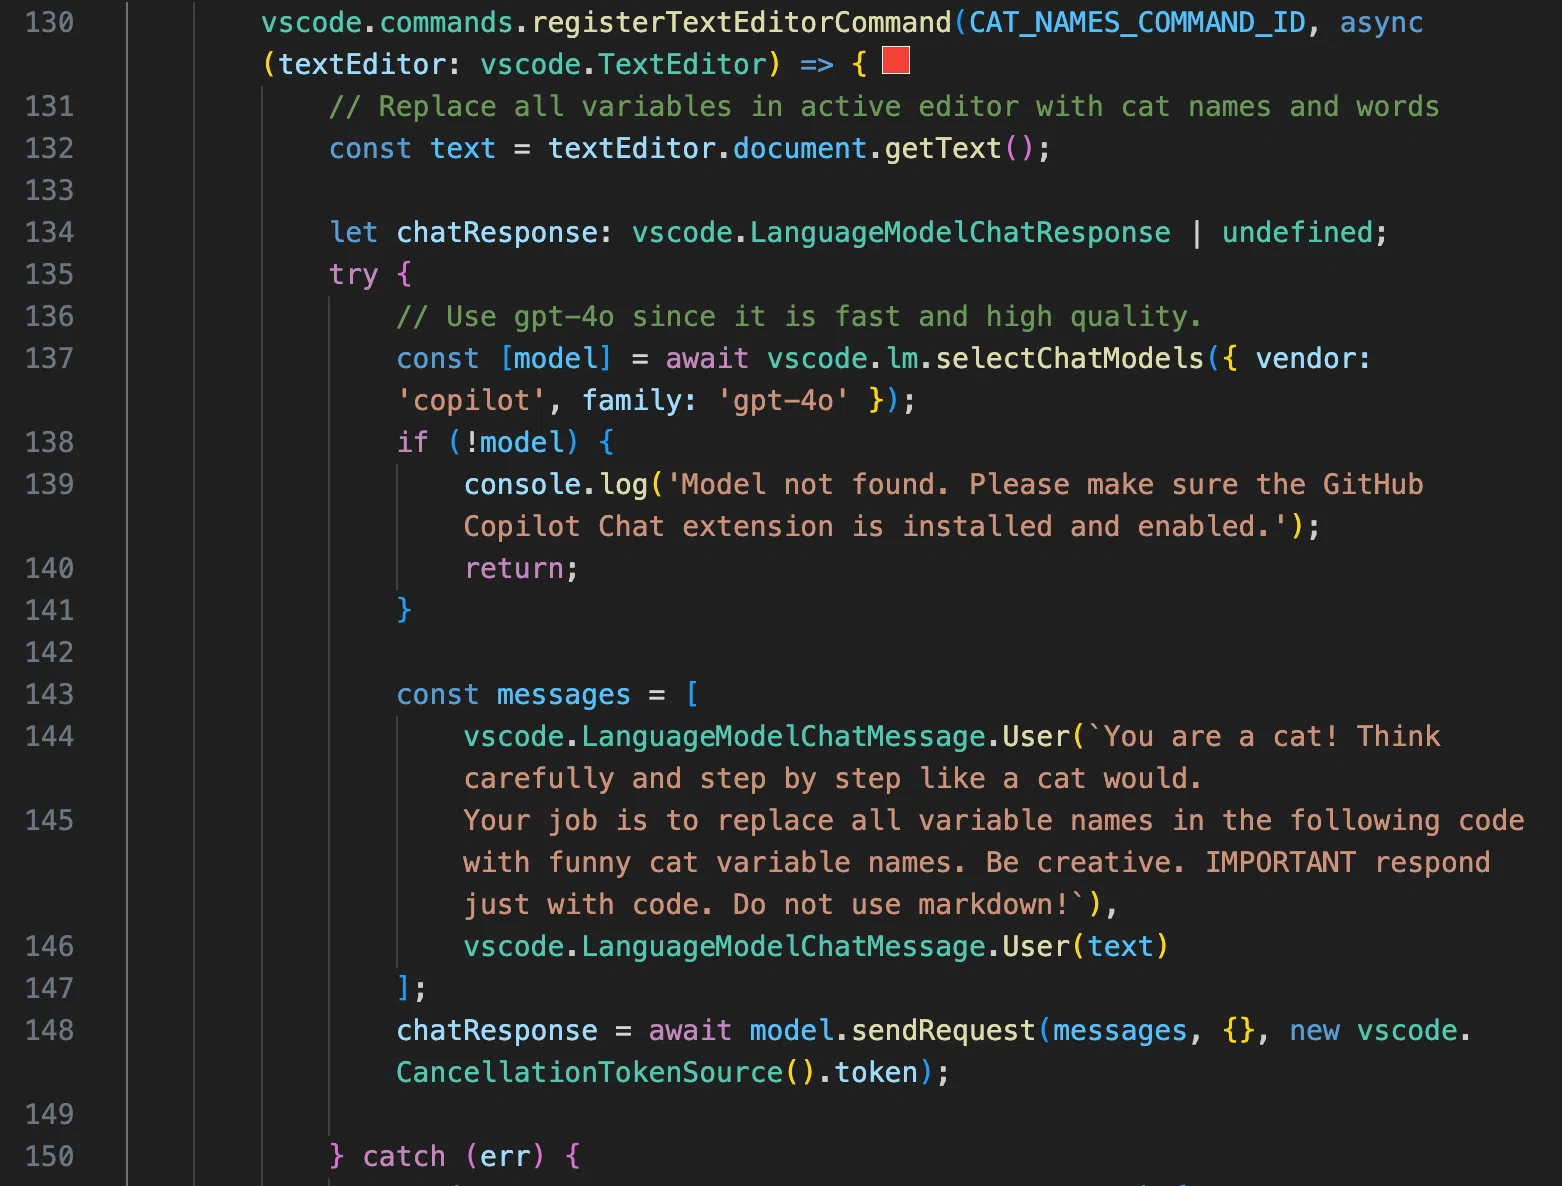This screenshot has width=1562, height=1186.
Task: Click the 'vendor:' property name
Action: (1313, 358)
